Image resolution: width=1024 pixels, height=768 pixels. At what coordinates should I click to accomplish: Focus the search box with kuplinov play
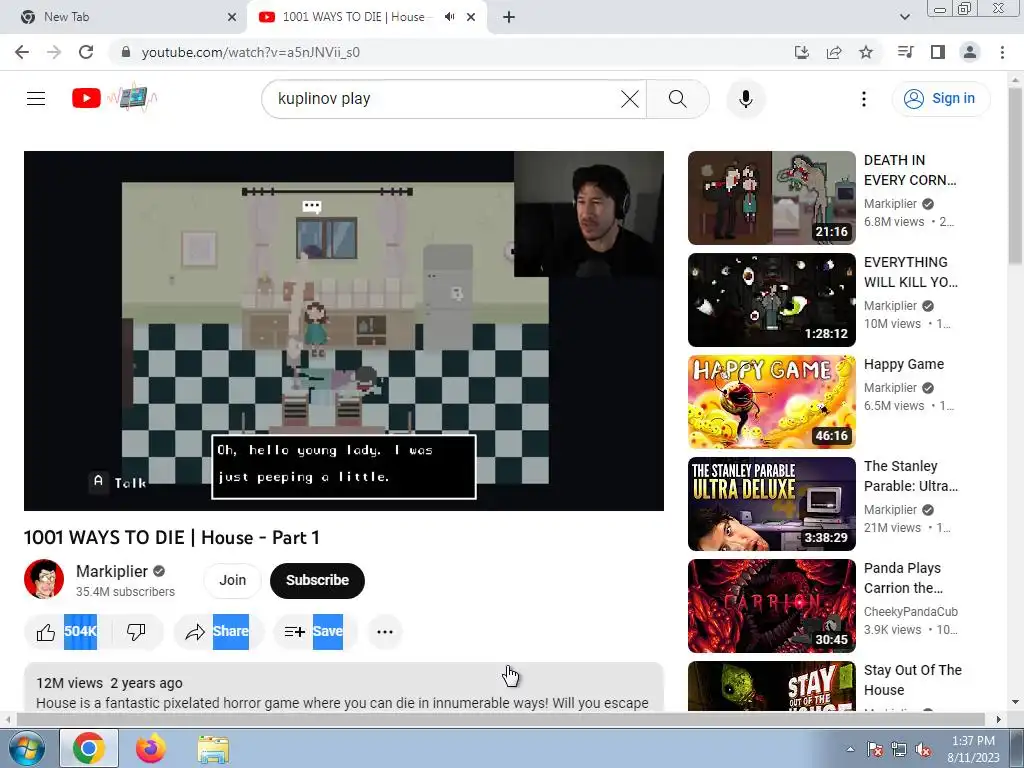[x=444, y=99]
